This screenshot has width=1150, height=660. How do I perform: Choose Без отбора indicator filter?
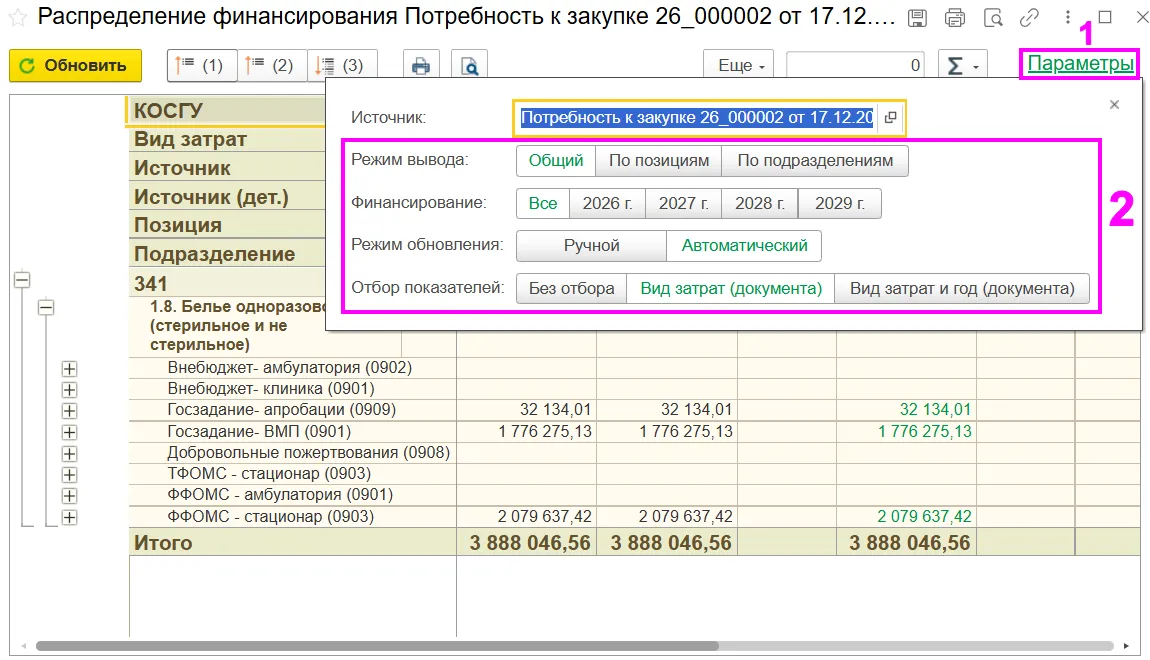571,288
